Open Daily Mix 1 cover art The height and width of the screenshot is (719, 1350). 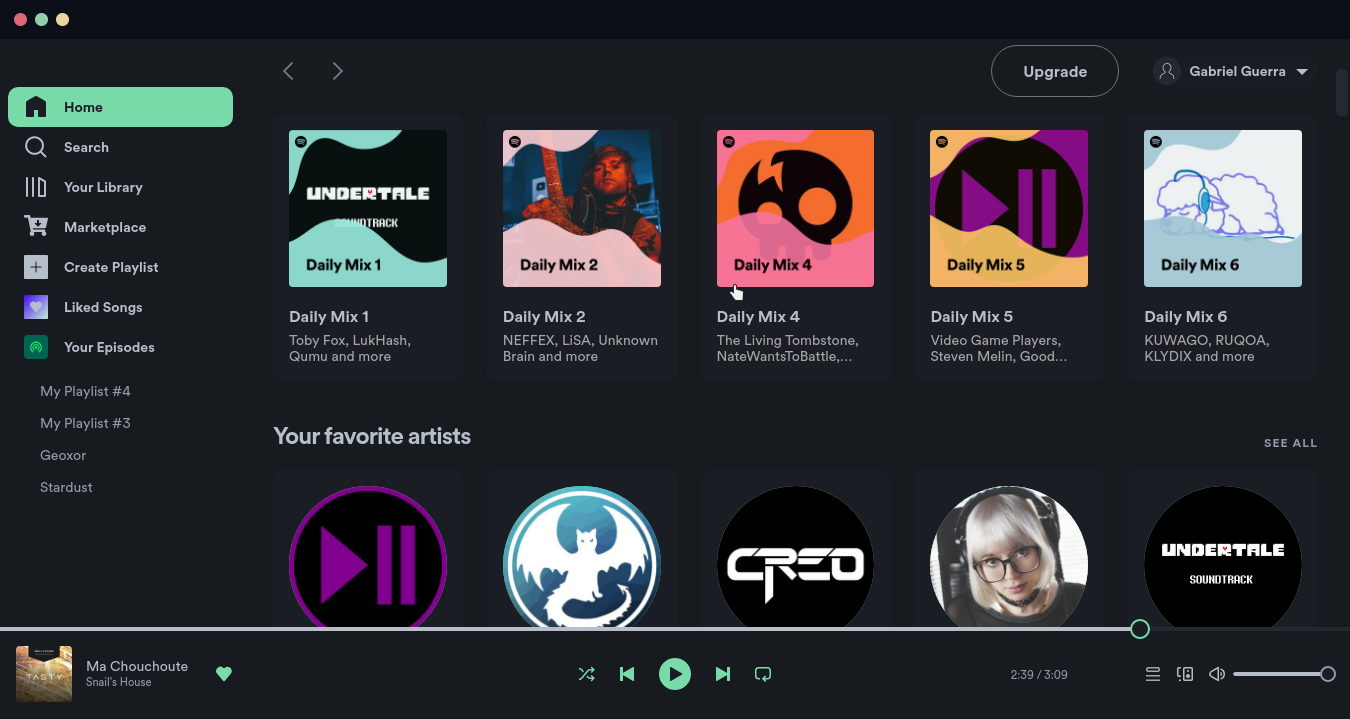click(x=368, y=208)
